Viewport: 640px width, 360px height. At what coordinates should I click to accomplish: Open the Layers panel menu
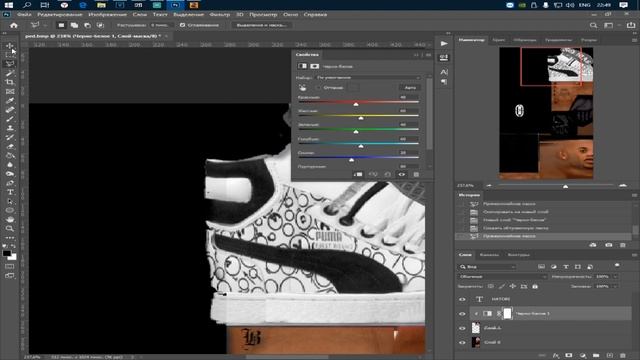pos(634,255)
